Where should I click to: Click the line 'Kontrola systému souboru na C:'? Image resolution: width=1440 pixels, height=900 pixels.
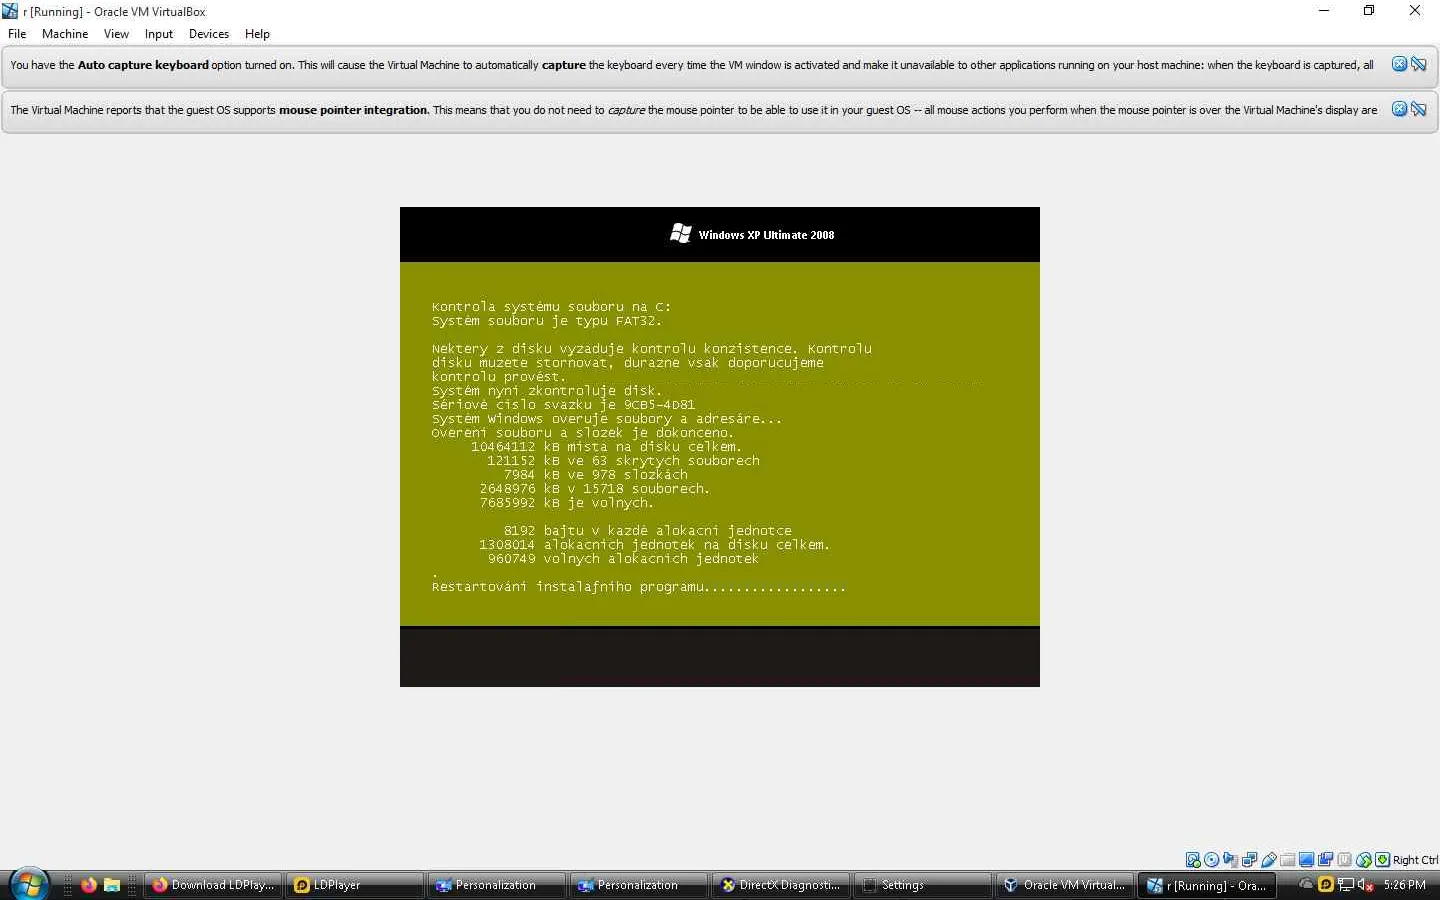point(551,307)
